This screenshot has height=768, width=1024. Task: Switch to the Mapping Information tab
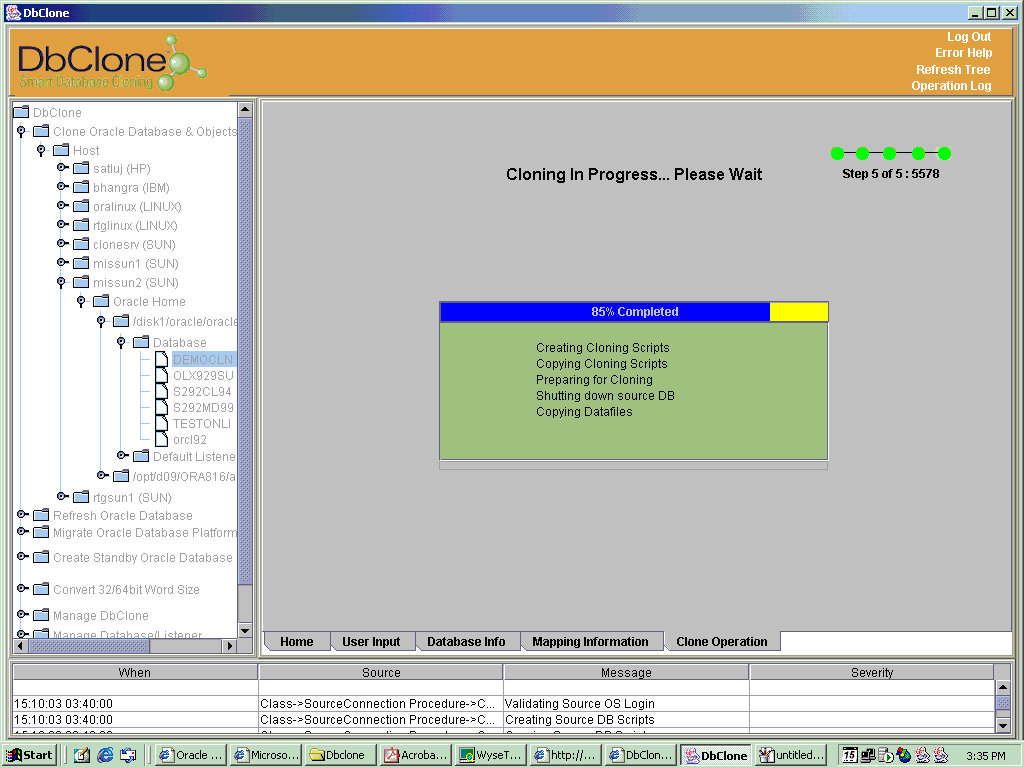[x=590, y=641]
